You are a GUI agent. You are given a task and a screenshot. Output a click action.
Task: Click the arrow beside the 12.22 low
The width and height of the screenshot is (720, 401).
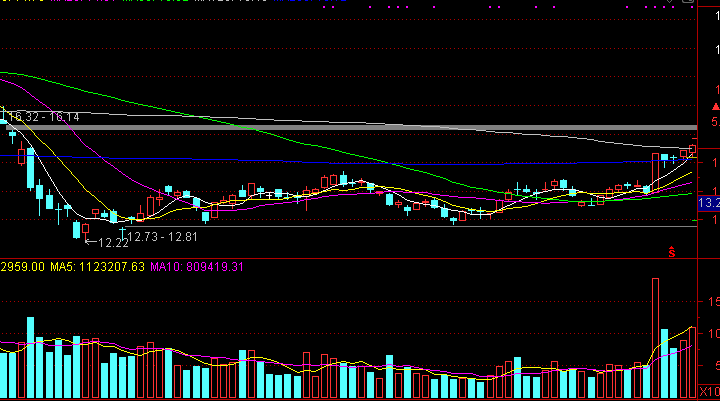click(x=91, y=242)
